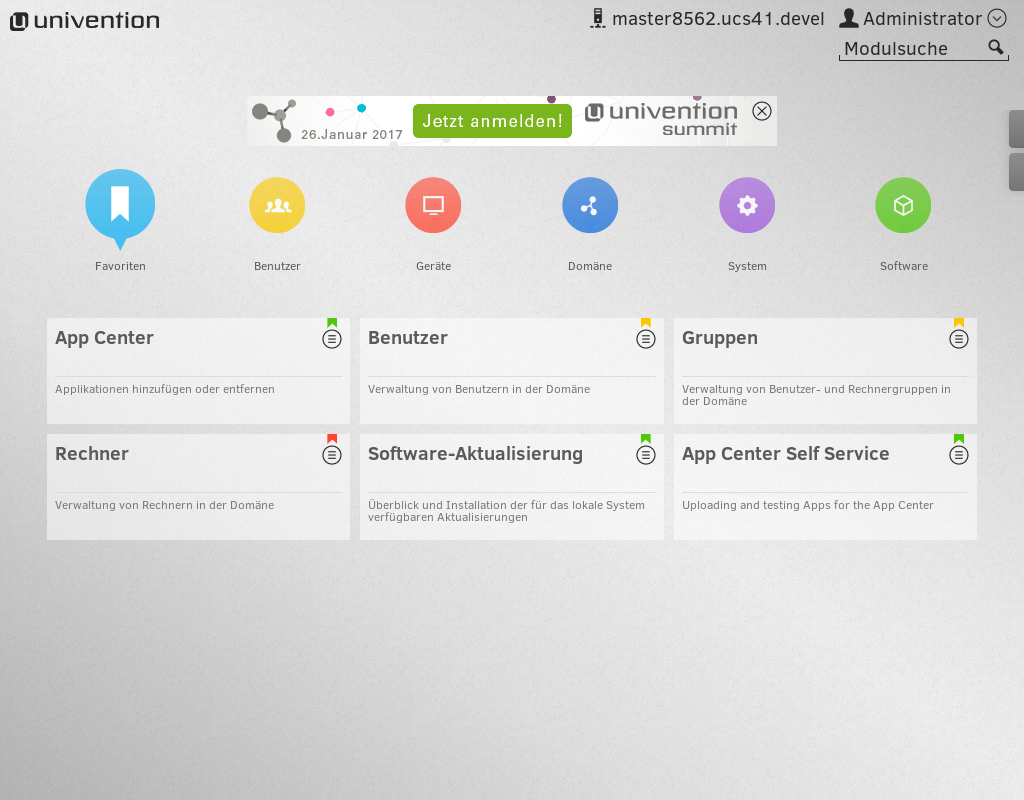Open context menu on App Center tile

(332, 339)
